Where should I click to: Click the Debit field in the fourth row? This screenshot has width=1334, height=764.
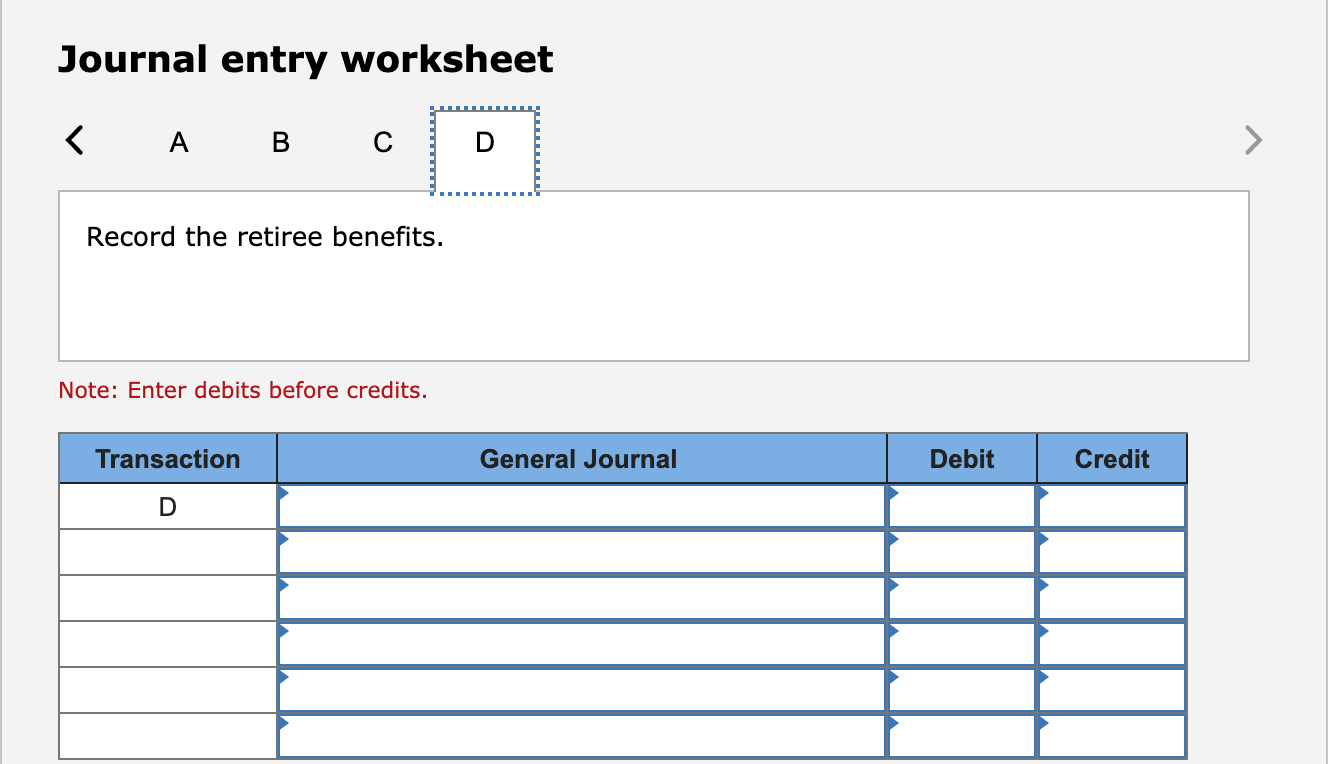pos(960,643)
